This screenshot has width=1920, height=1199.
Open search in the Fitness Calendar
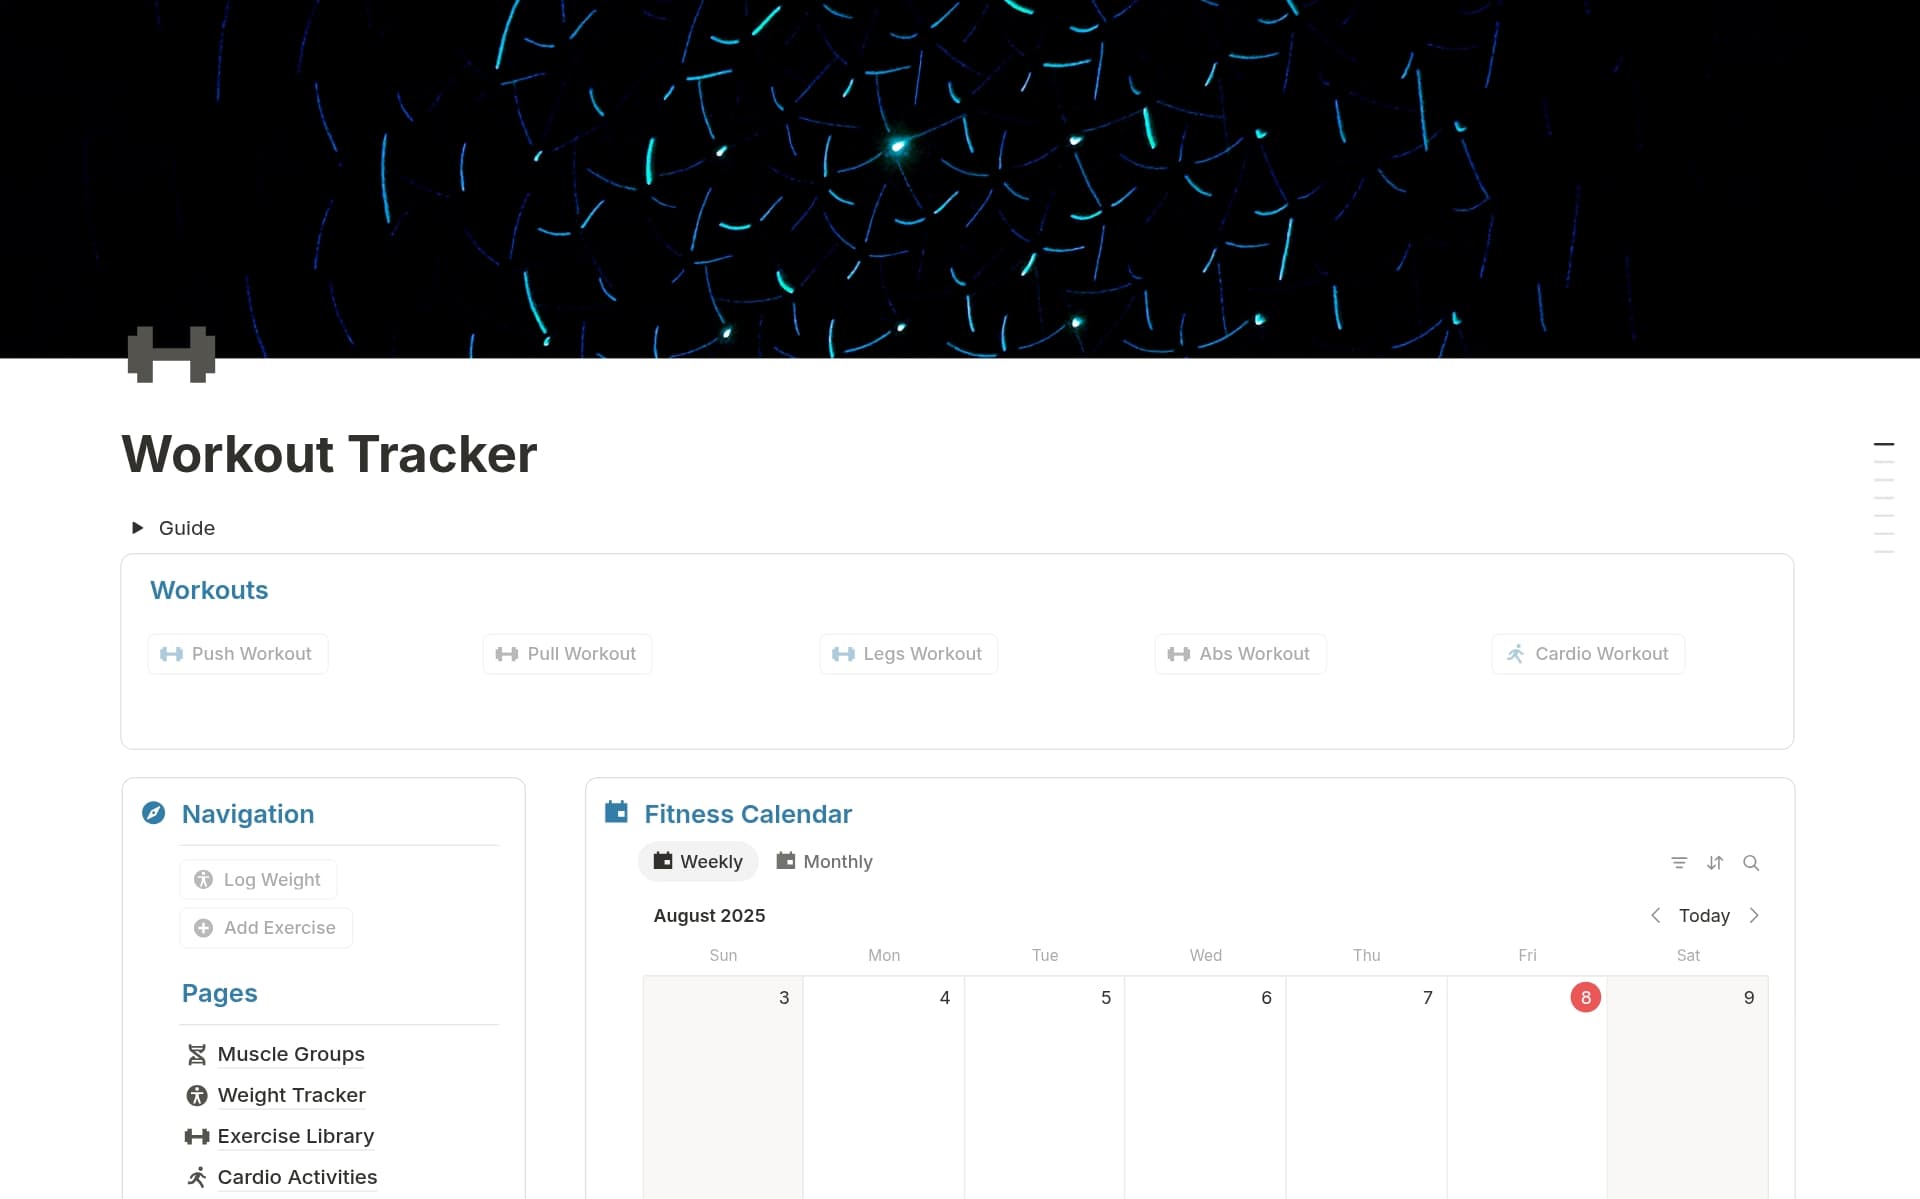(1752, 862)
